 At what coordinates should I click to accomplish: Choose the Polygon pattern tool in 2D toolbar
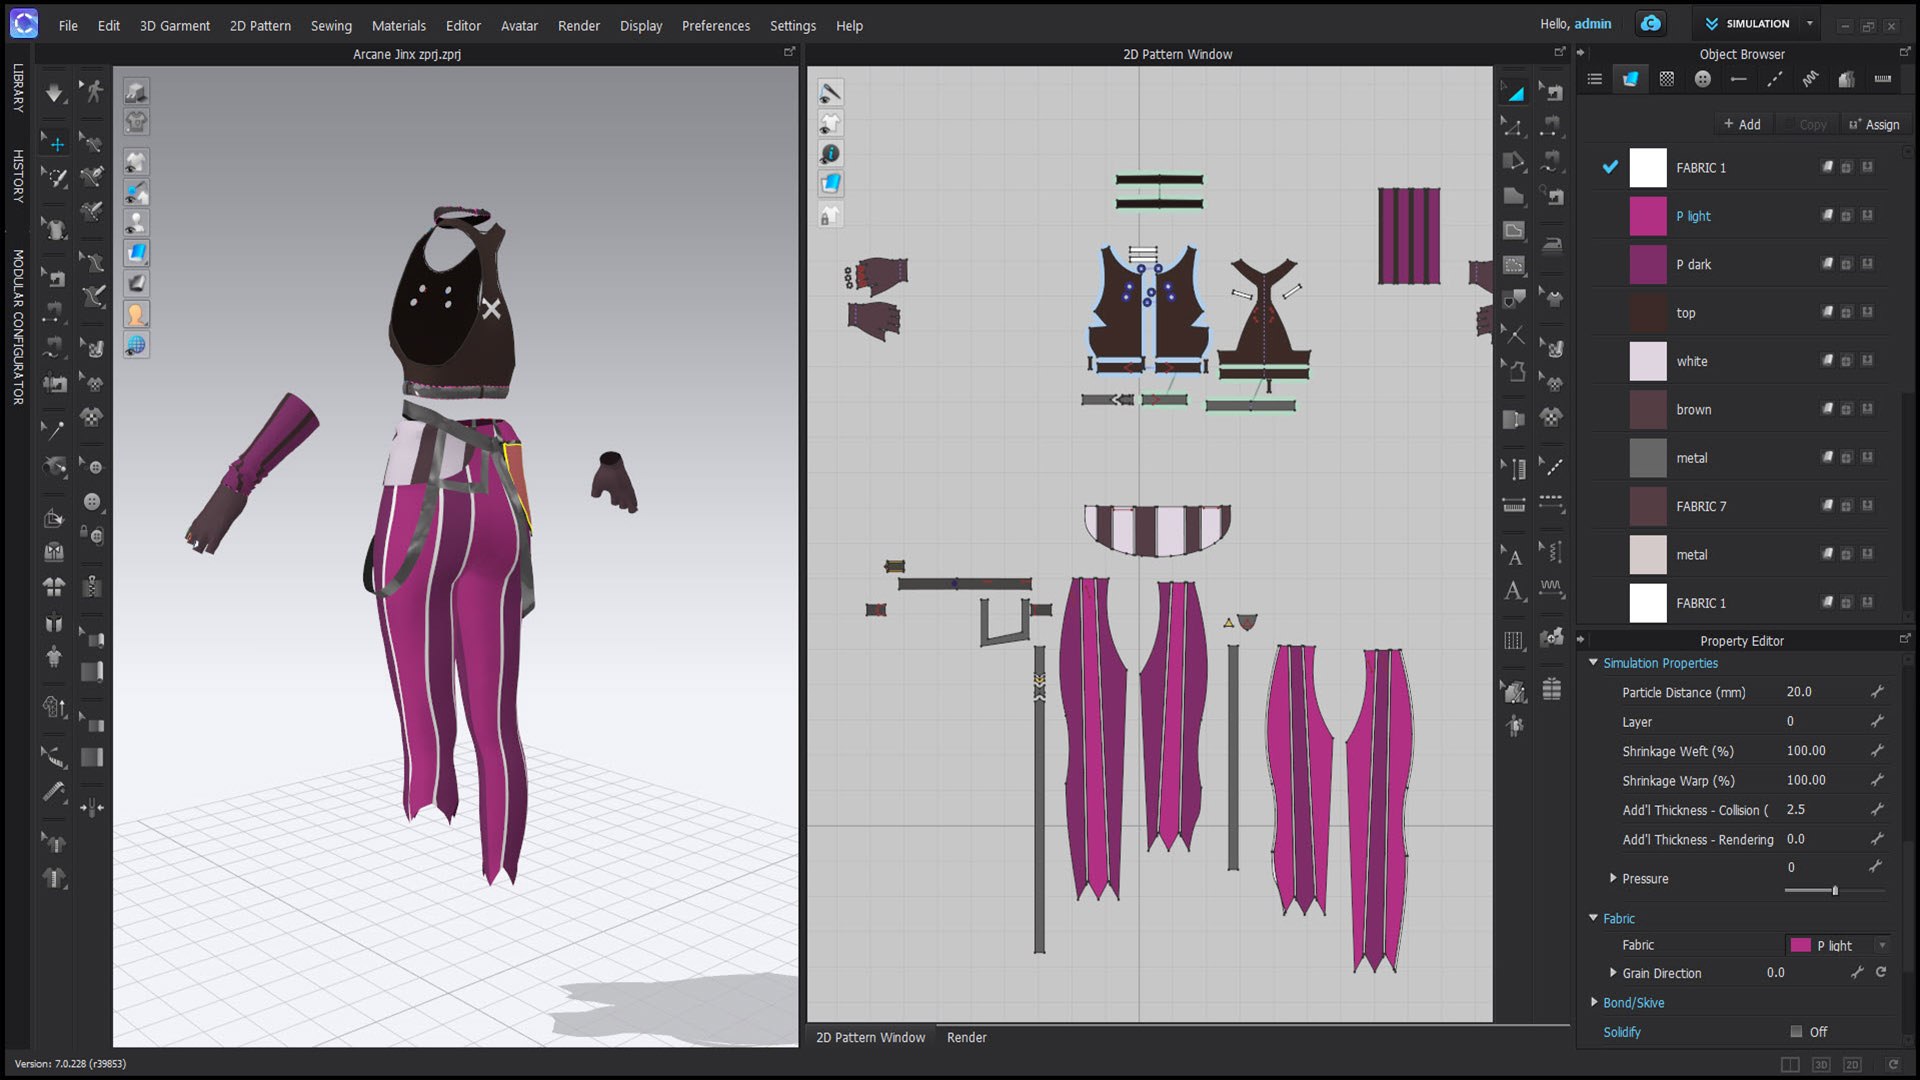click(1513, 161)
